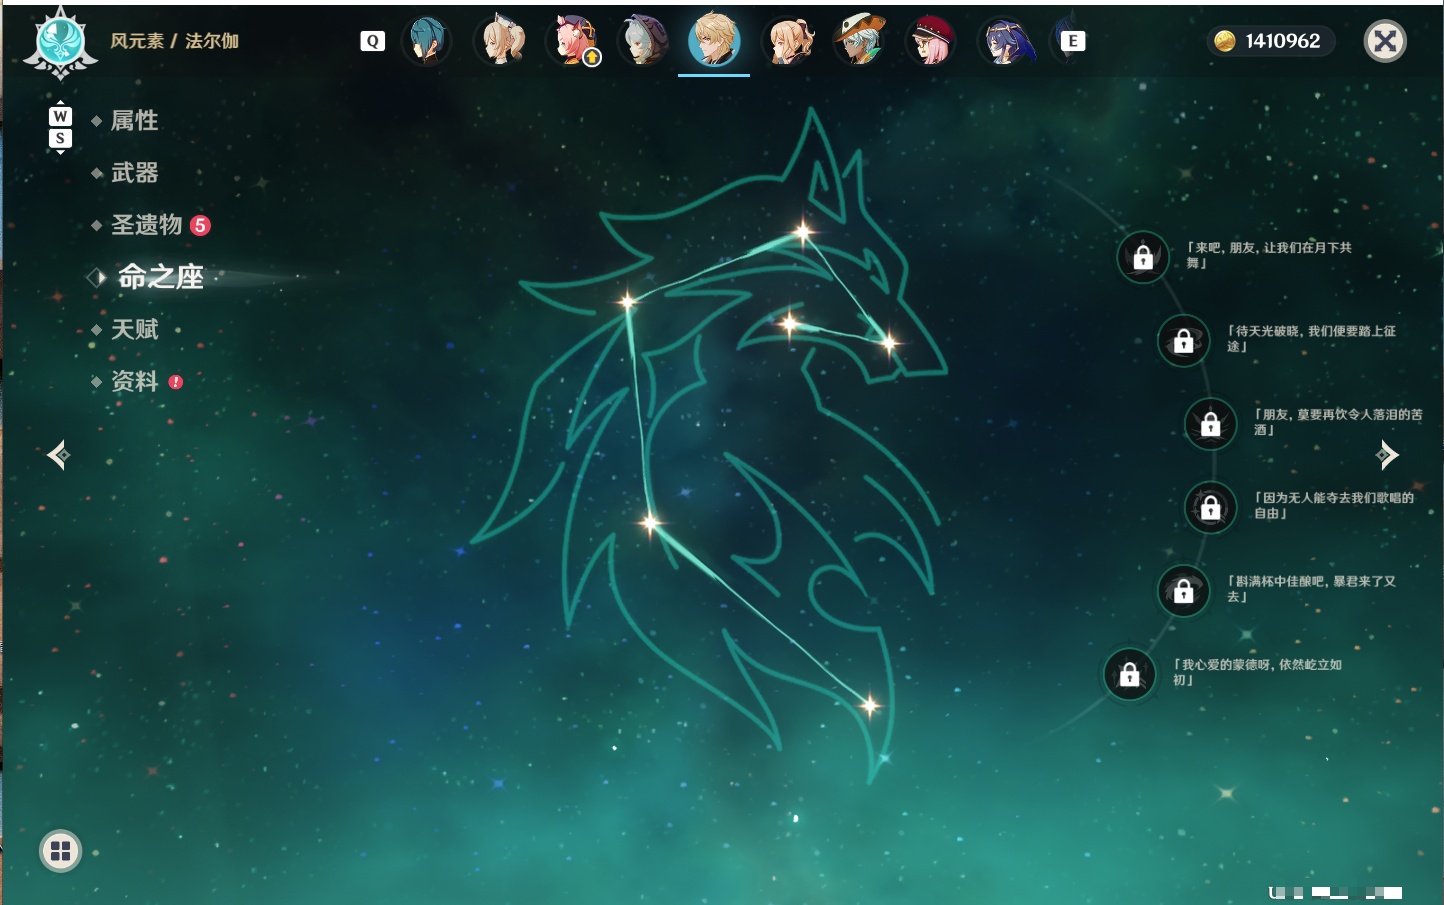Select the grey-haired hooded character avatar
The height and width of the screenshot is (905, 1444).
coord(643,41)
